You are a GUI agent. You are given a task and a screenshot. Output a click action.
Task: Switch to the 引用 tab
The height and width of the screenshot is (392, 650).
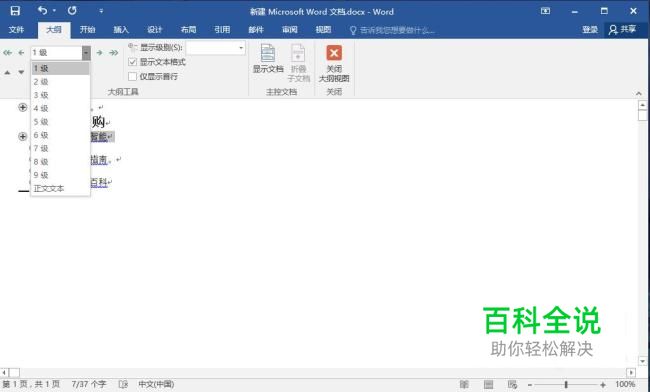[222, 30]
